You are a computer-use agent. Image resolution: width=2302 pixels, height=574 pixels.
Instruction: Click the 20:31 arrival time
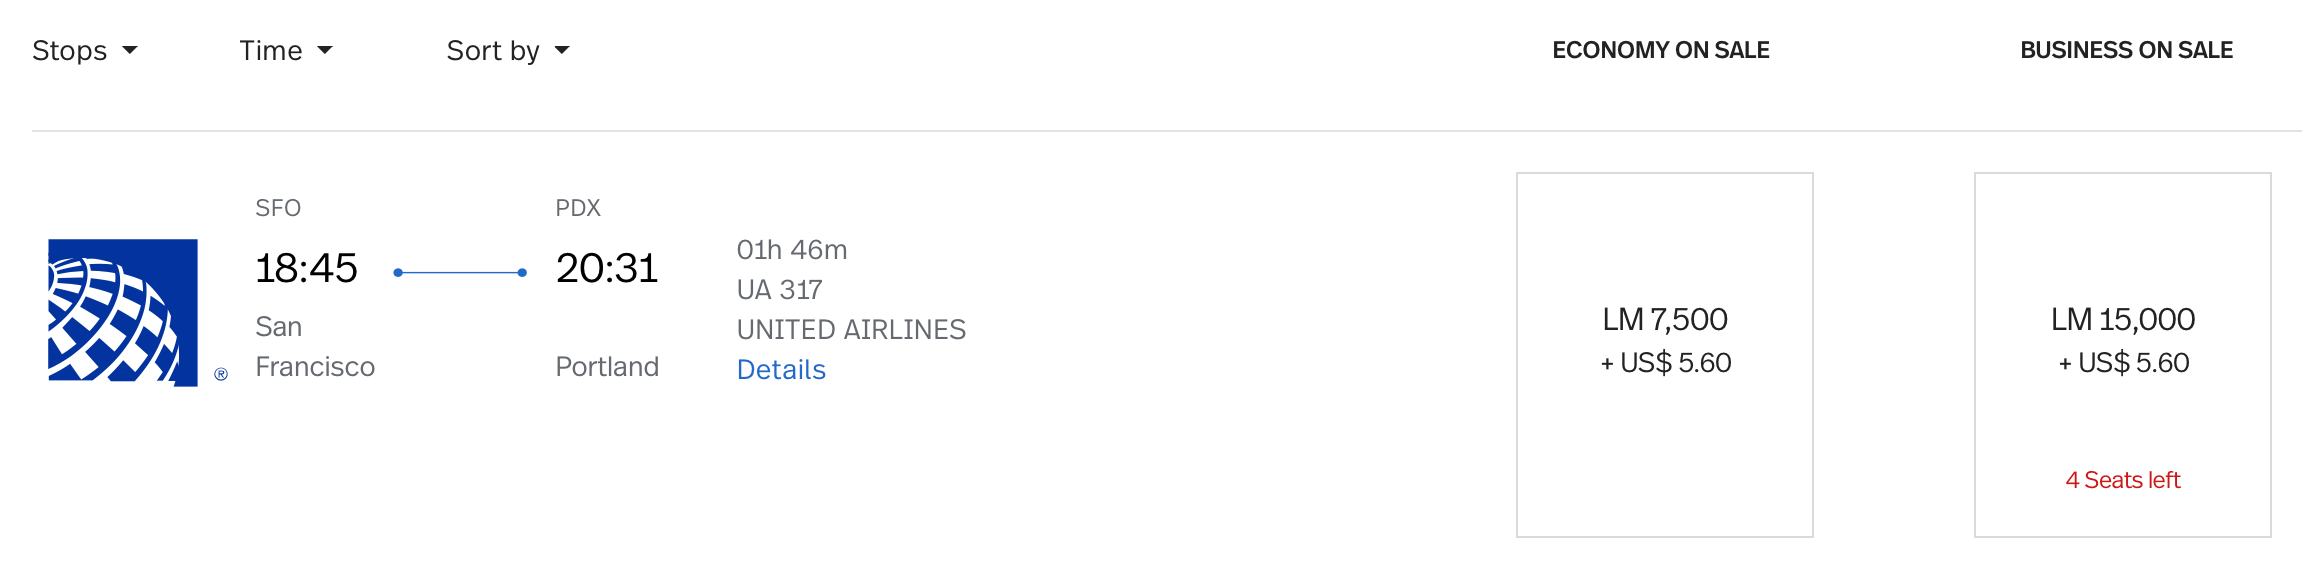[607, 268]
